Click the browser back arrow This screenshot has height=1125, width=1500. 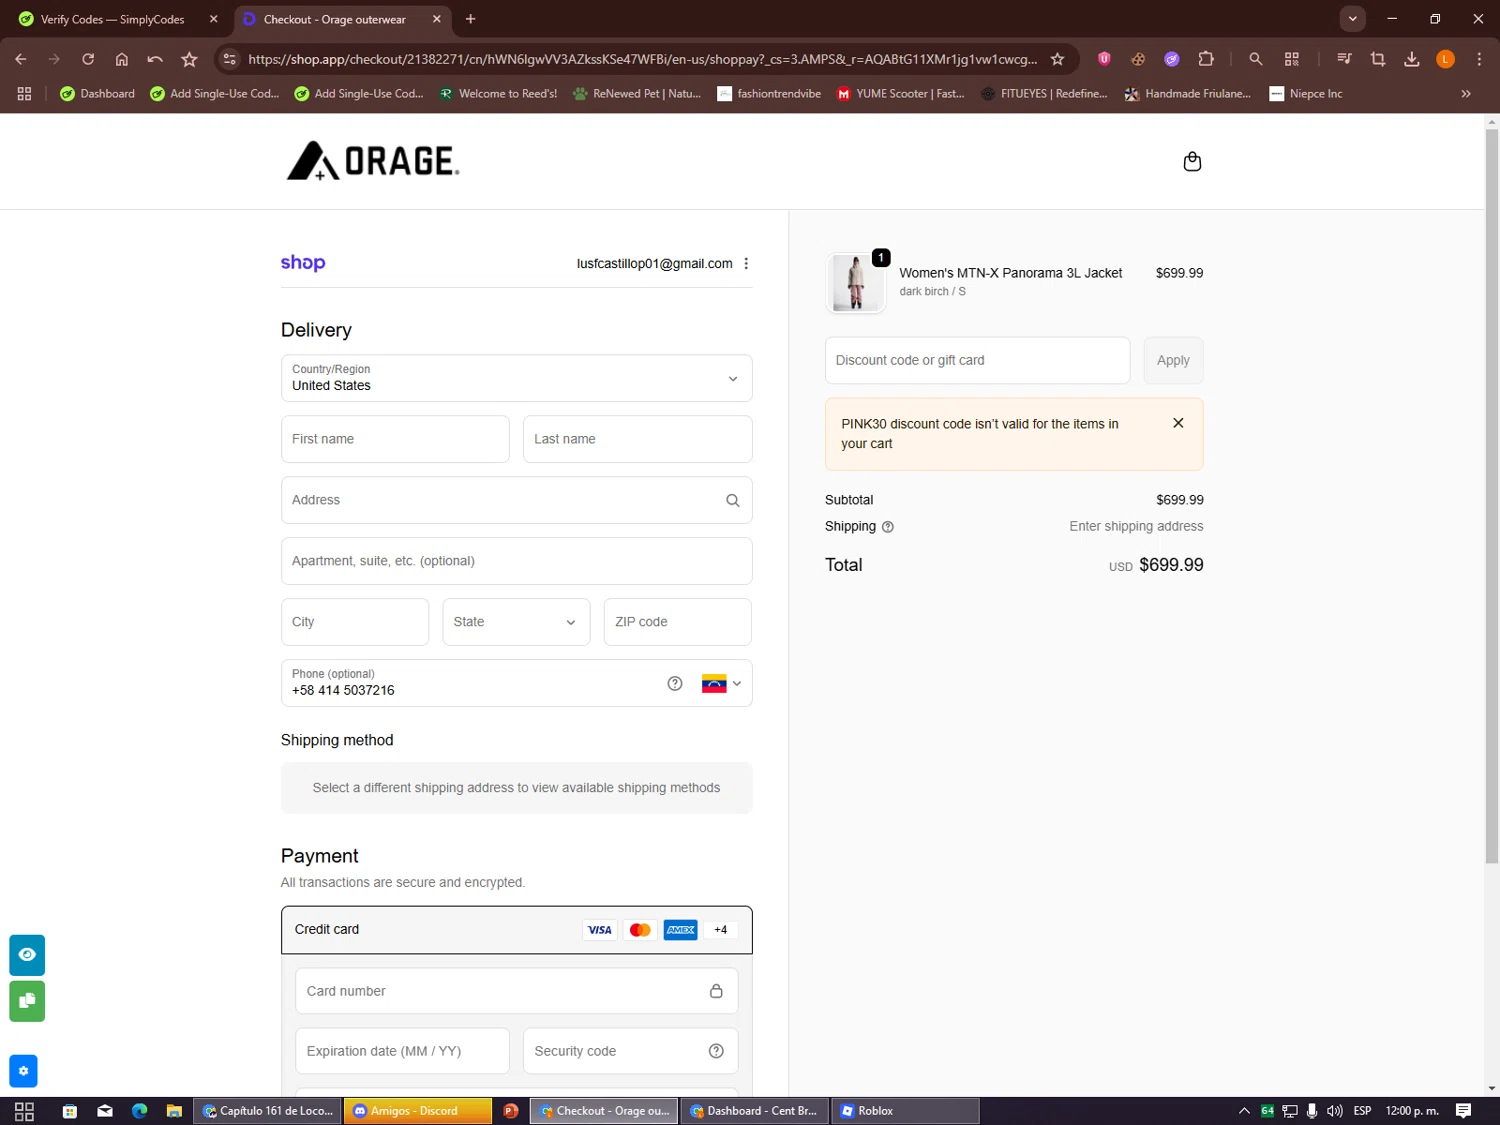(21, 59)
